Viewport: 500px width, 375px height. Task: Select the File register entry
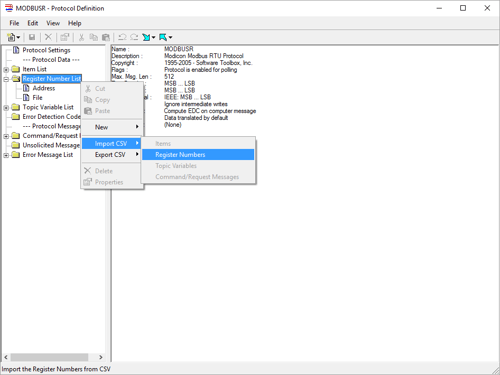tap(37, 98)
